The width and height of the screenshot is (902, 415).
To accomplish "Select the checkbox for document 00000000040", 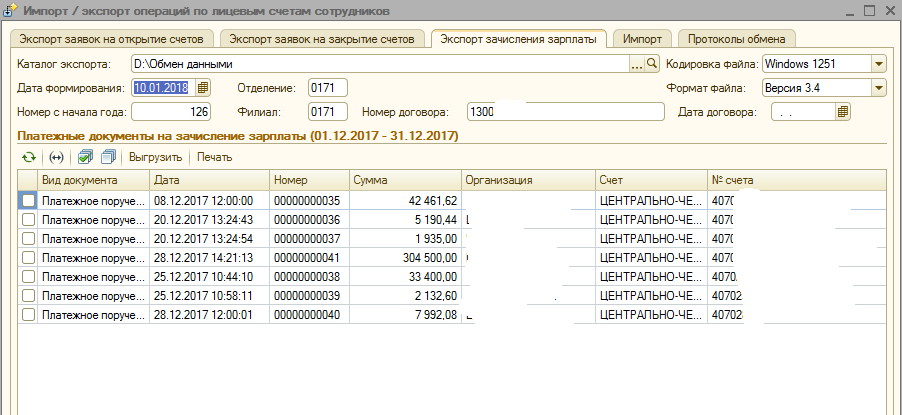I will (29, 315).
